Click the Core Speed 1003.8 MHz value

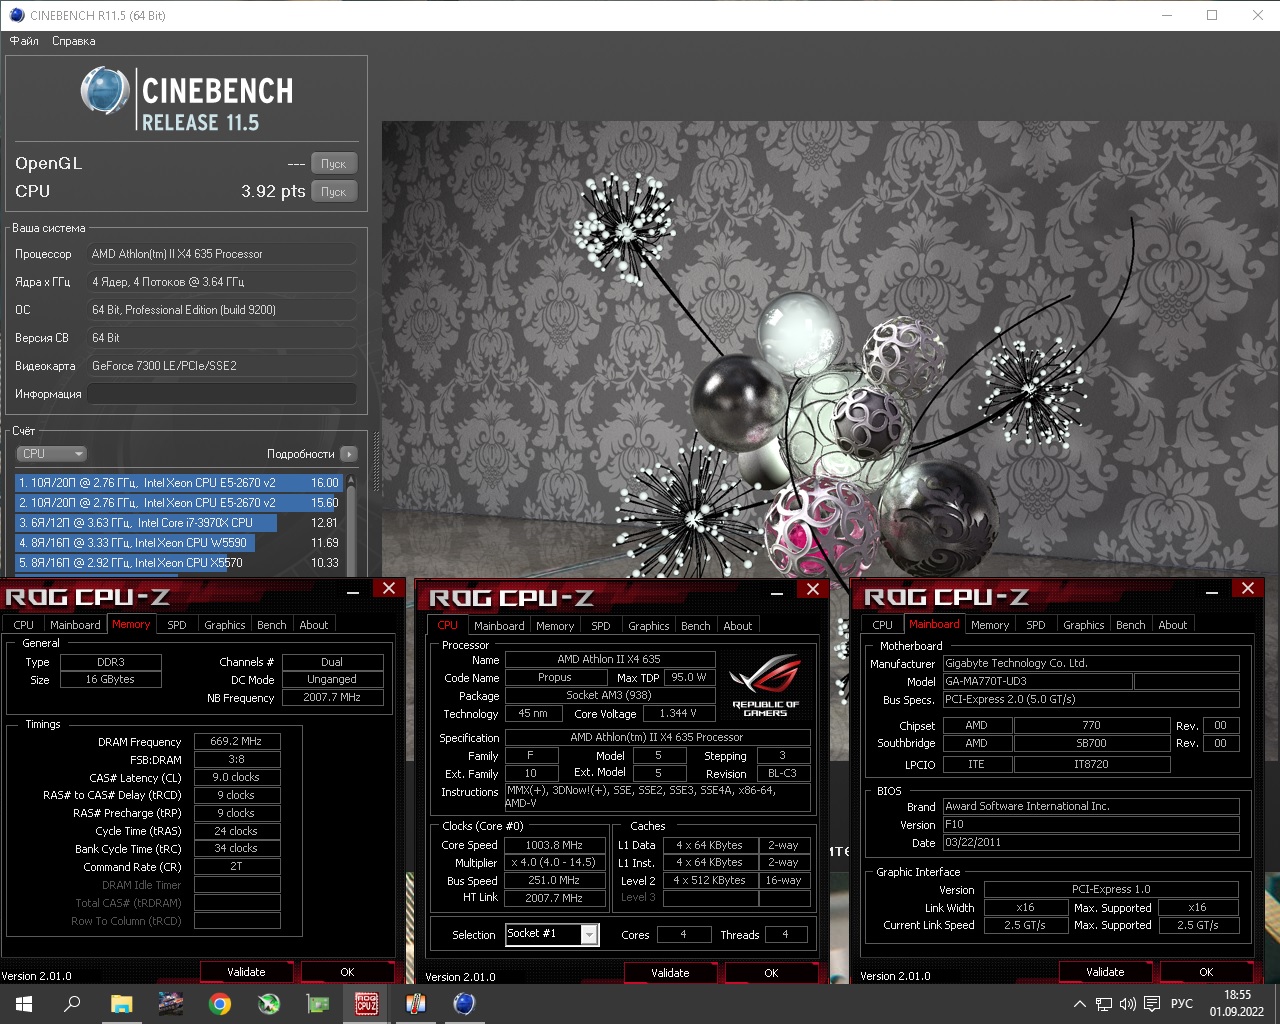(555, 845)
